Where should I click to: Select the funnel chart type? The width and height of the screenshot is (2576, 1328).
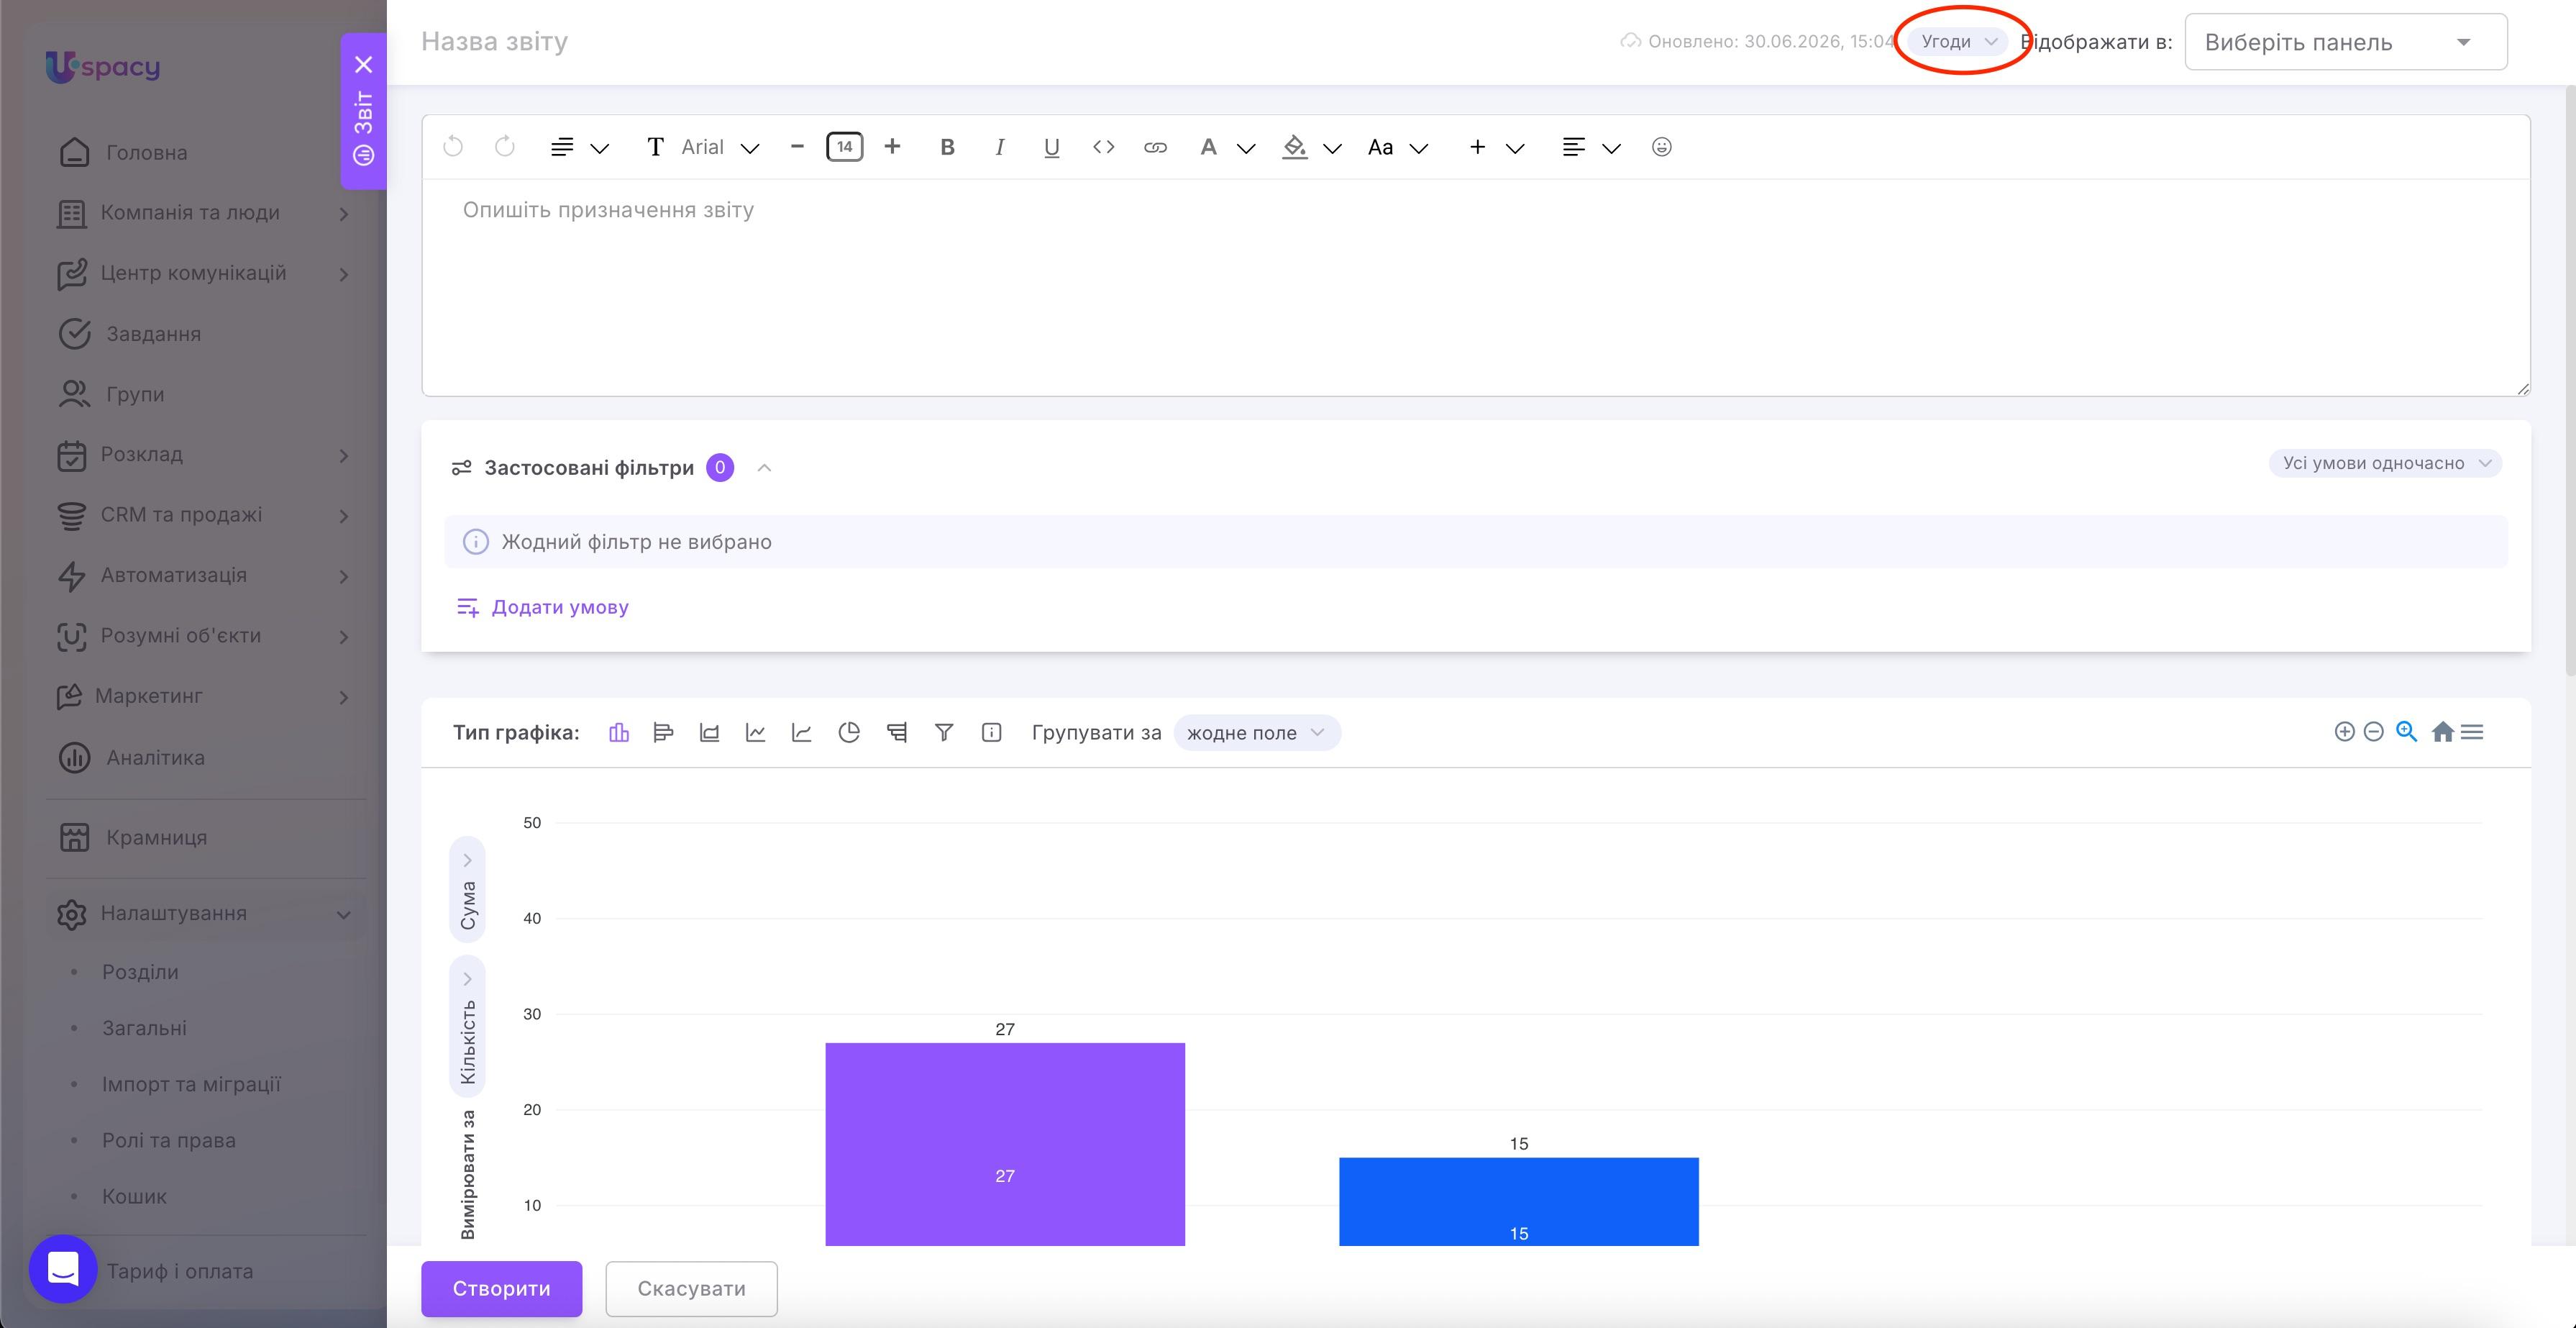pos(944,733)
